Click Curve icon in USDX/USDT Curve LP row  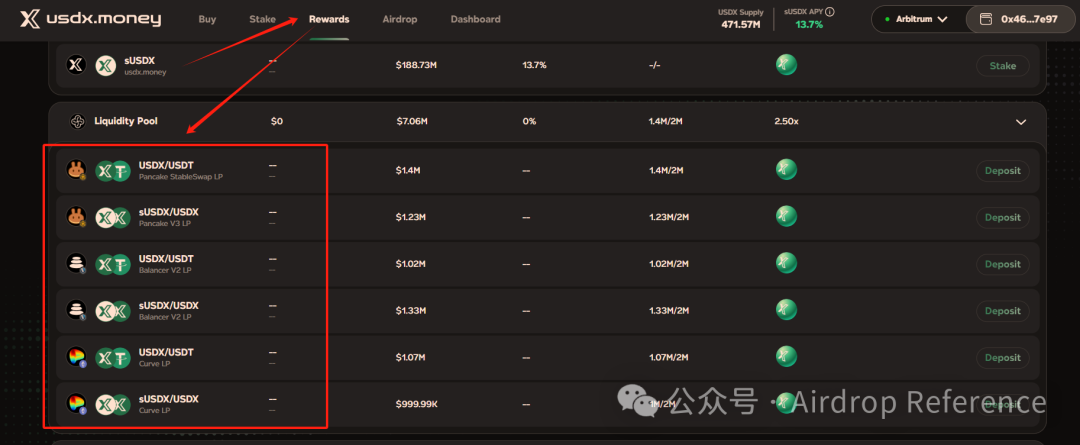click(75, 357)
